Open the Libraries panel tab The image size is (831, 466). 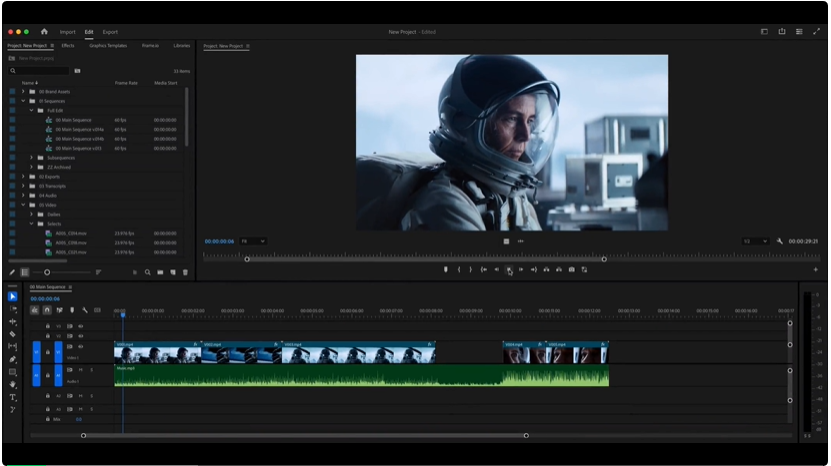click(x=182, y=46)
